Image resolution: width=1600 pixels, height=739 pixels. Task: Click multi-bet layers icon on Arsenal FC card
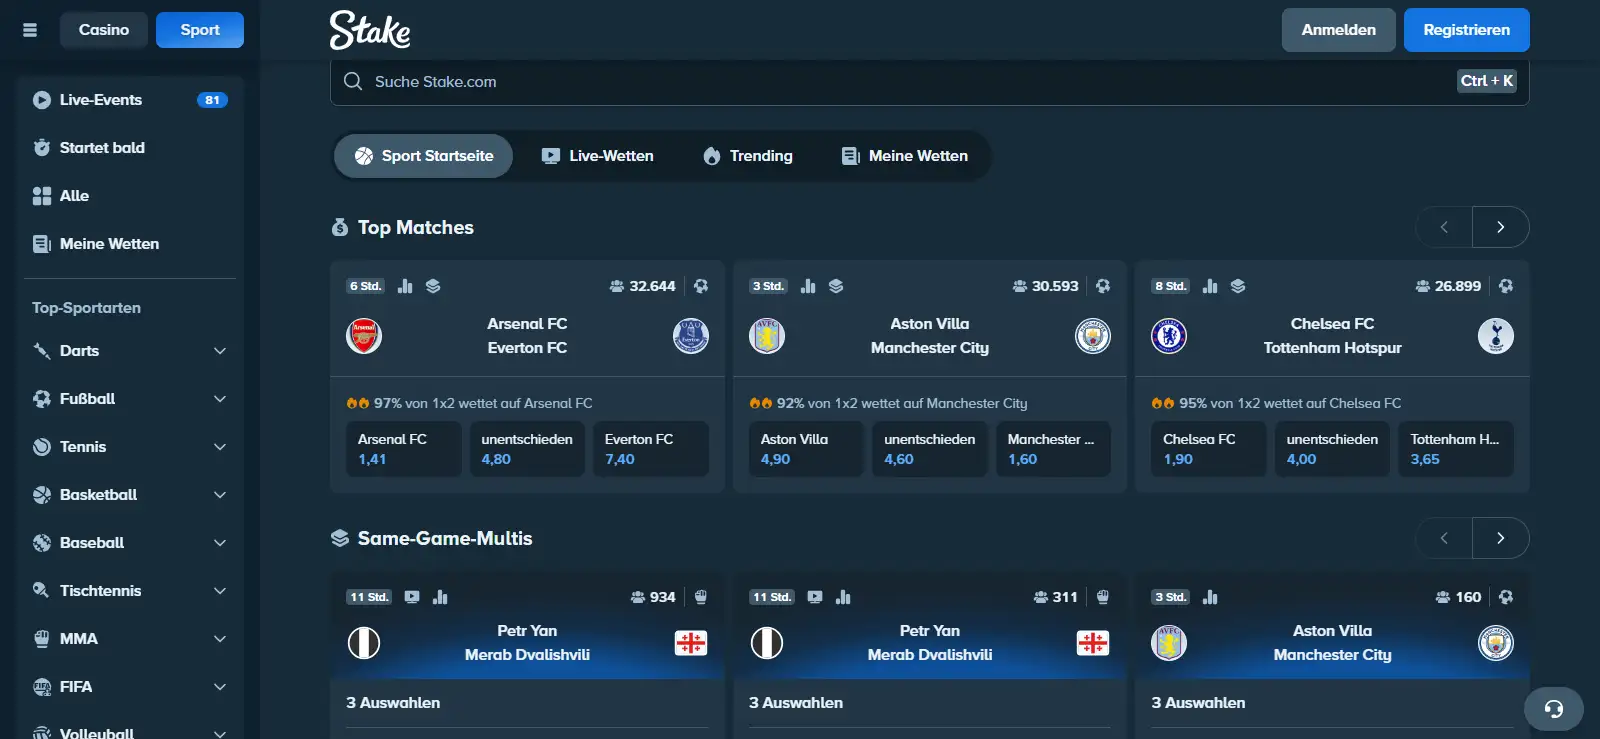433,286
